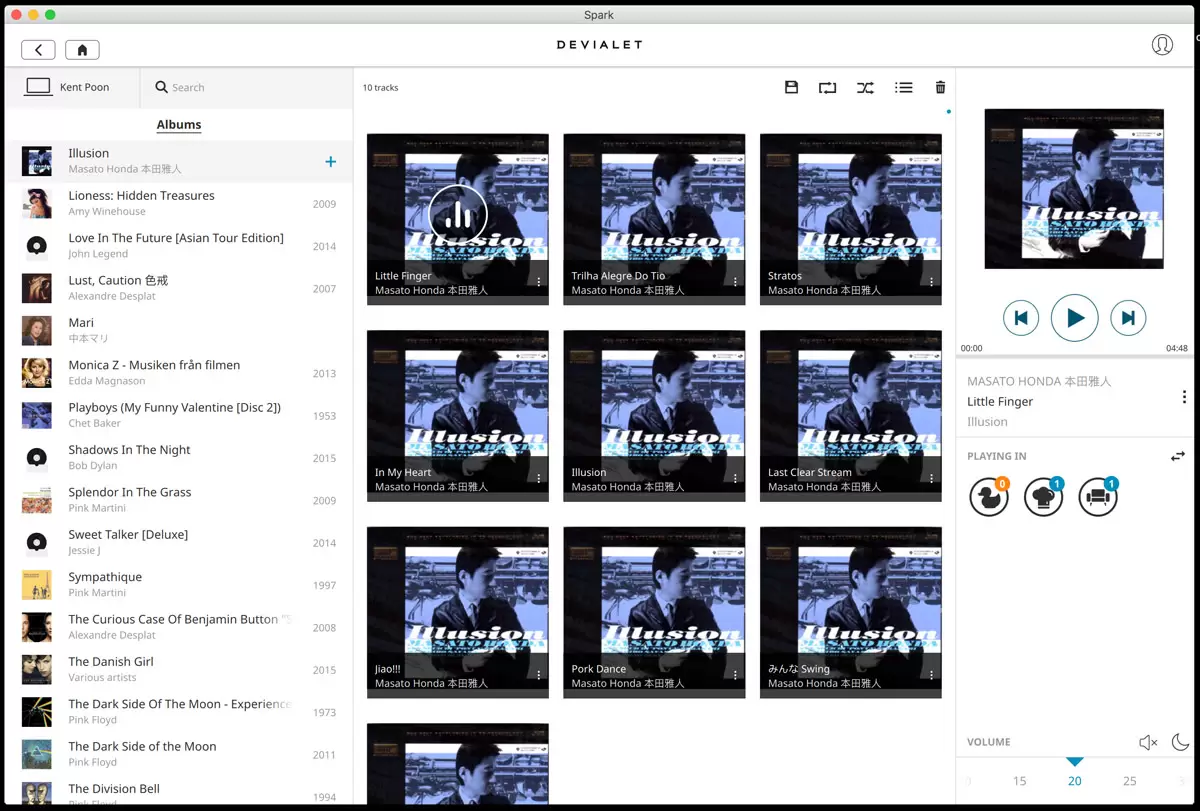Set the volume to 25 on the dial
The image size is (1200, 811).
coord(1129,781)
